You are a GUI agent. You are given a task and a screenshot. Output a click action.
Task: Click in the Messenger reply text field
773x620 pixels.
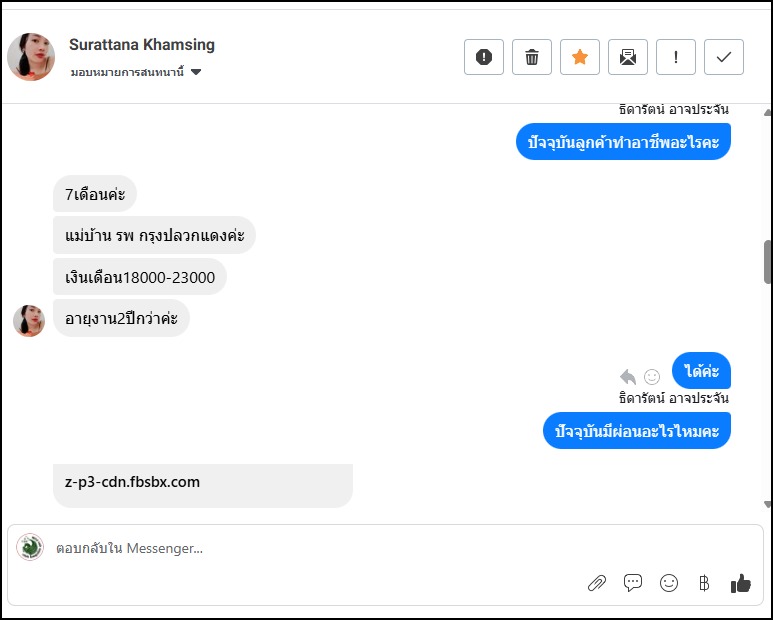click(x=300, y=548)
